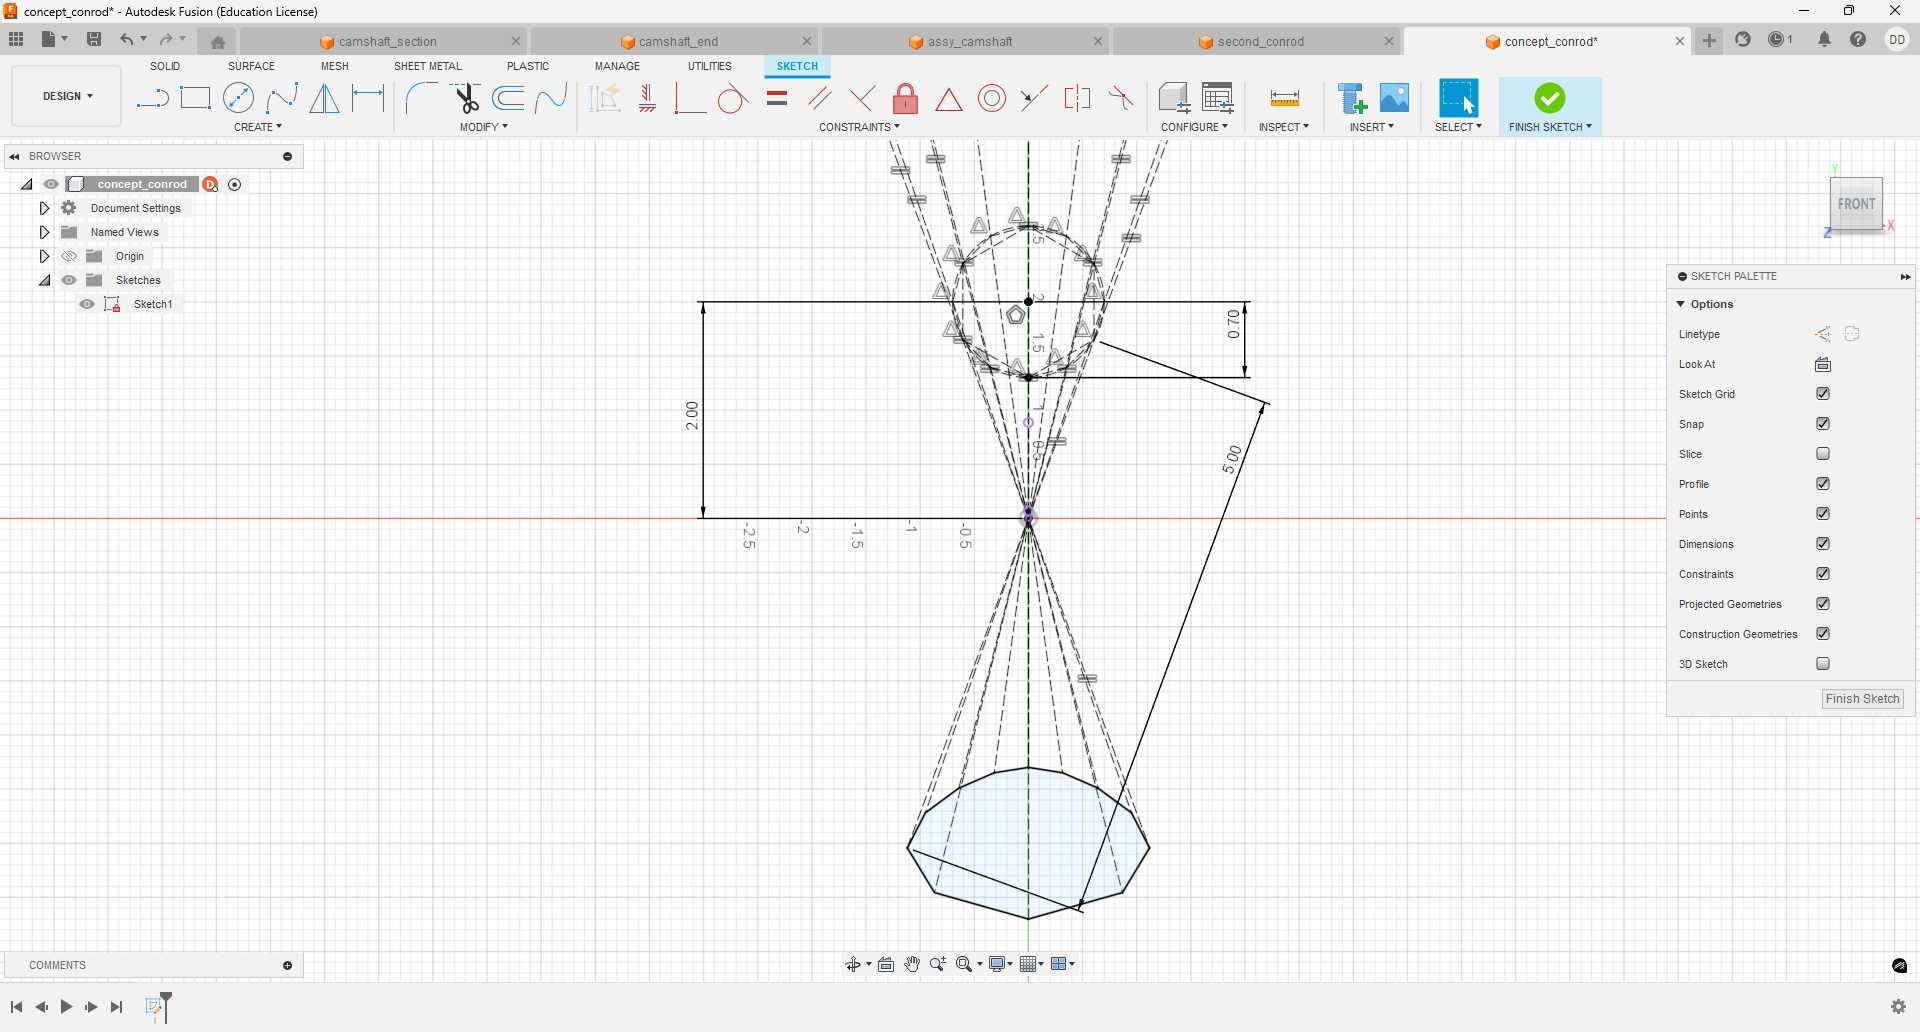
Task: Apply the Fix/Unfix lock constraint
Action: (x=905, y=98)
